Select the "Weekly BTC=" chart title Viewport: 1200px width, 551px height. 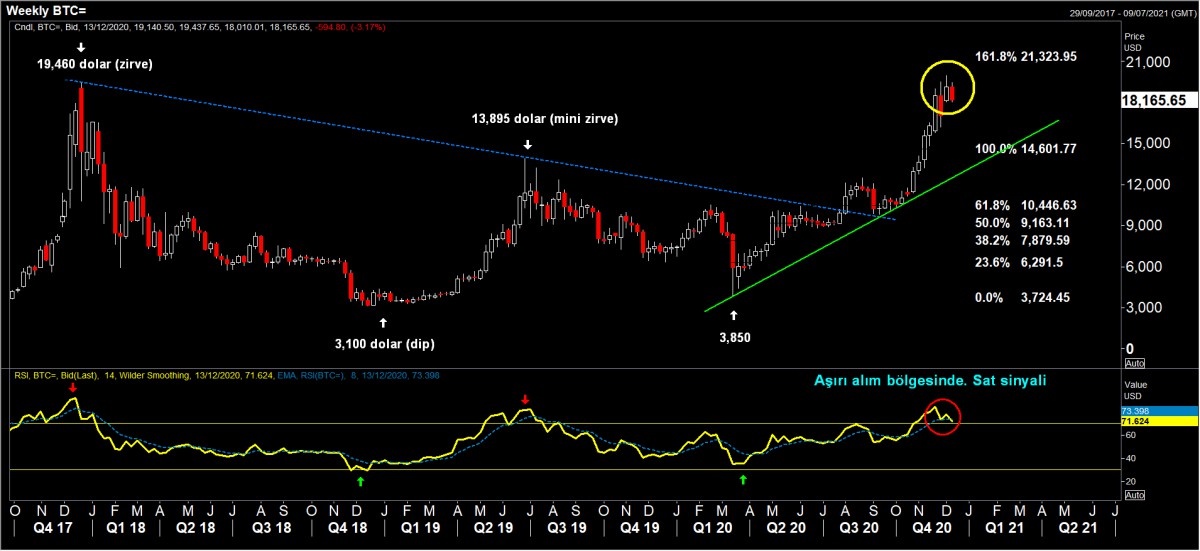44,9
